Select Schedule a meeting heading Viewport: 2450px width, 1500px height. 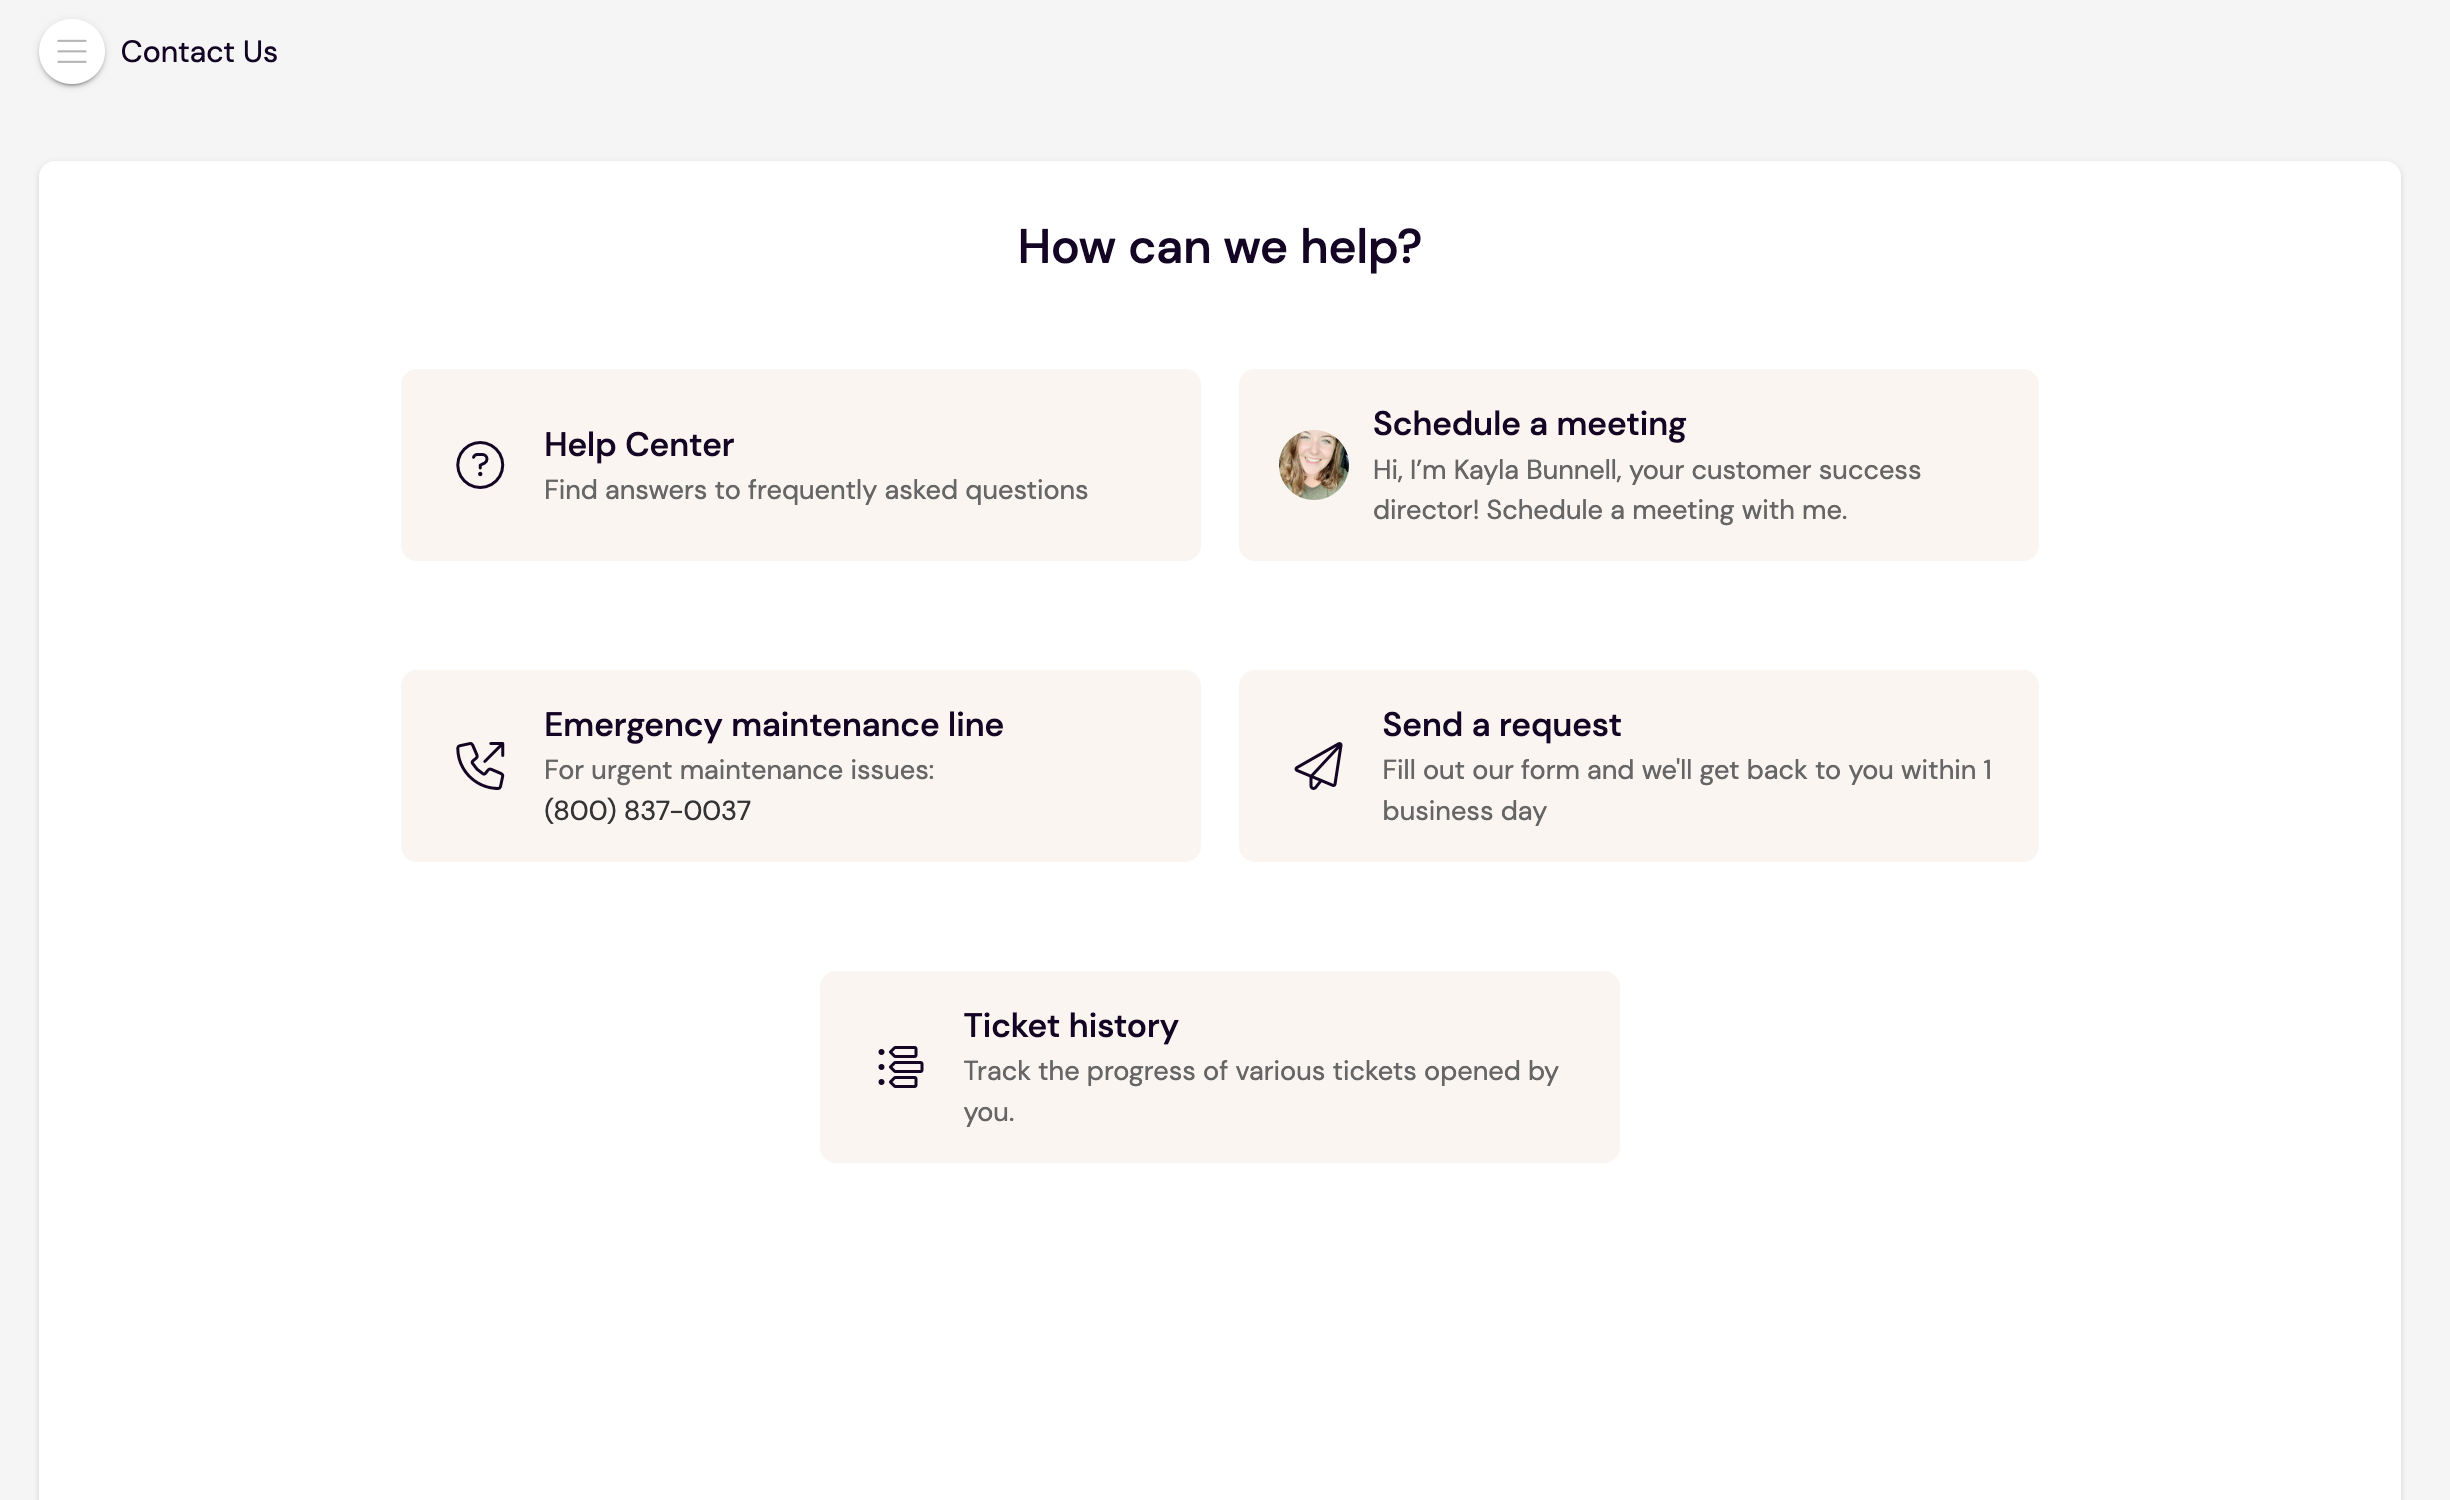(x=1528, y=424)
